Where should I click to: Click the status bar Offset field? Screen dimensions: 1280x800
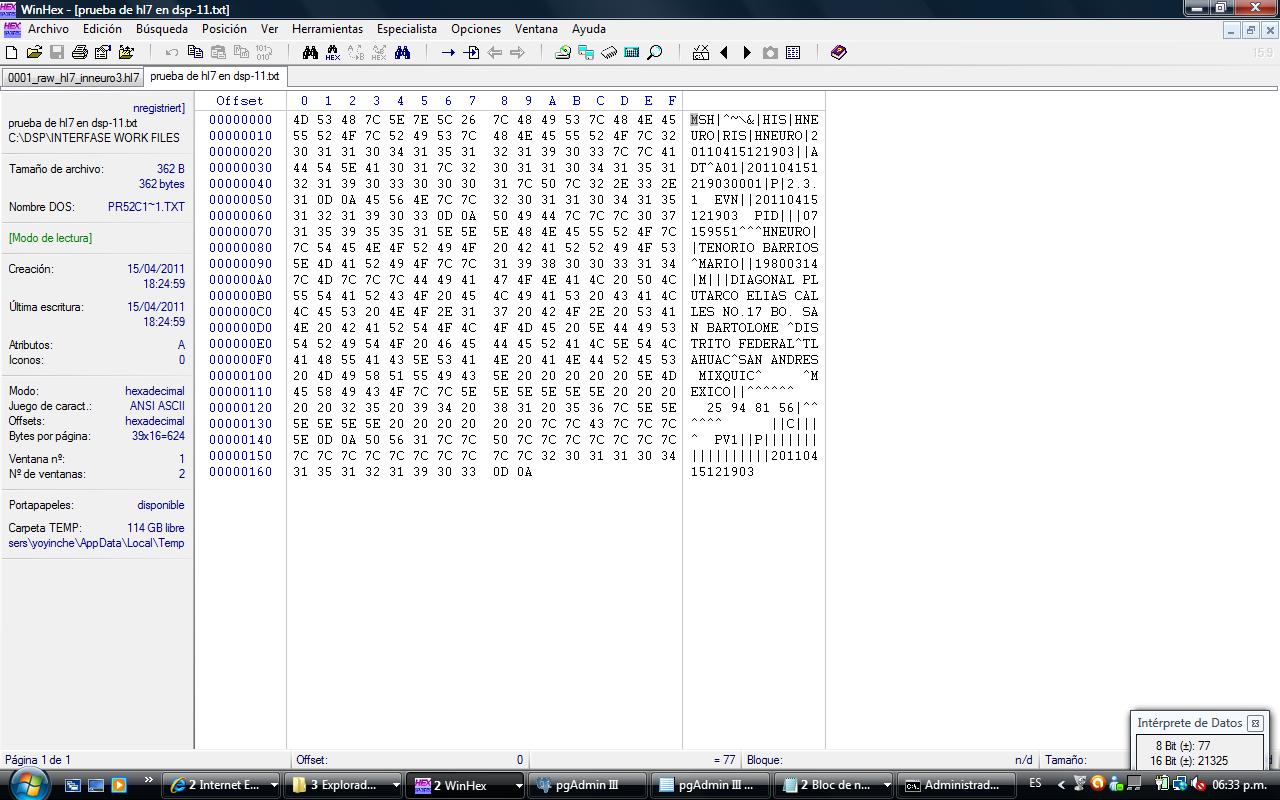pyautogui.click(x=409, y=760)
